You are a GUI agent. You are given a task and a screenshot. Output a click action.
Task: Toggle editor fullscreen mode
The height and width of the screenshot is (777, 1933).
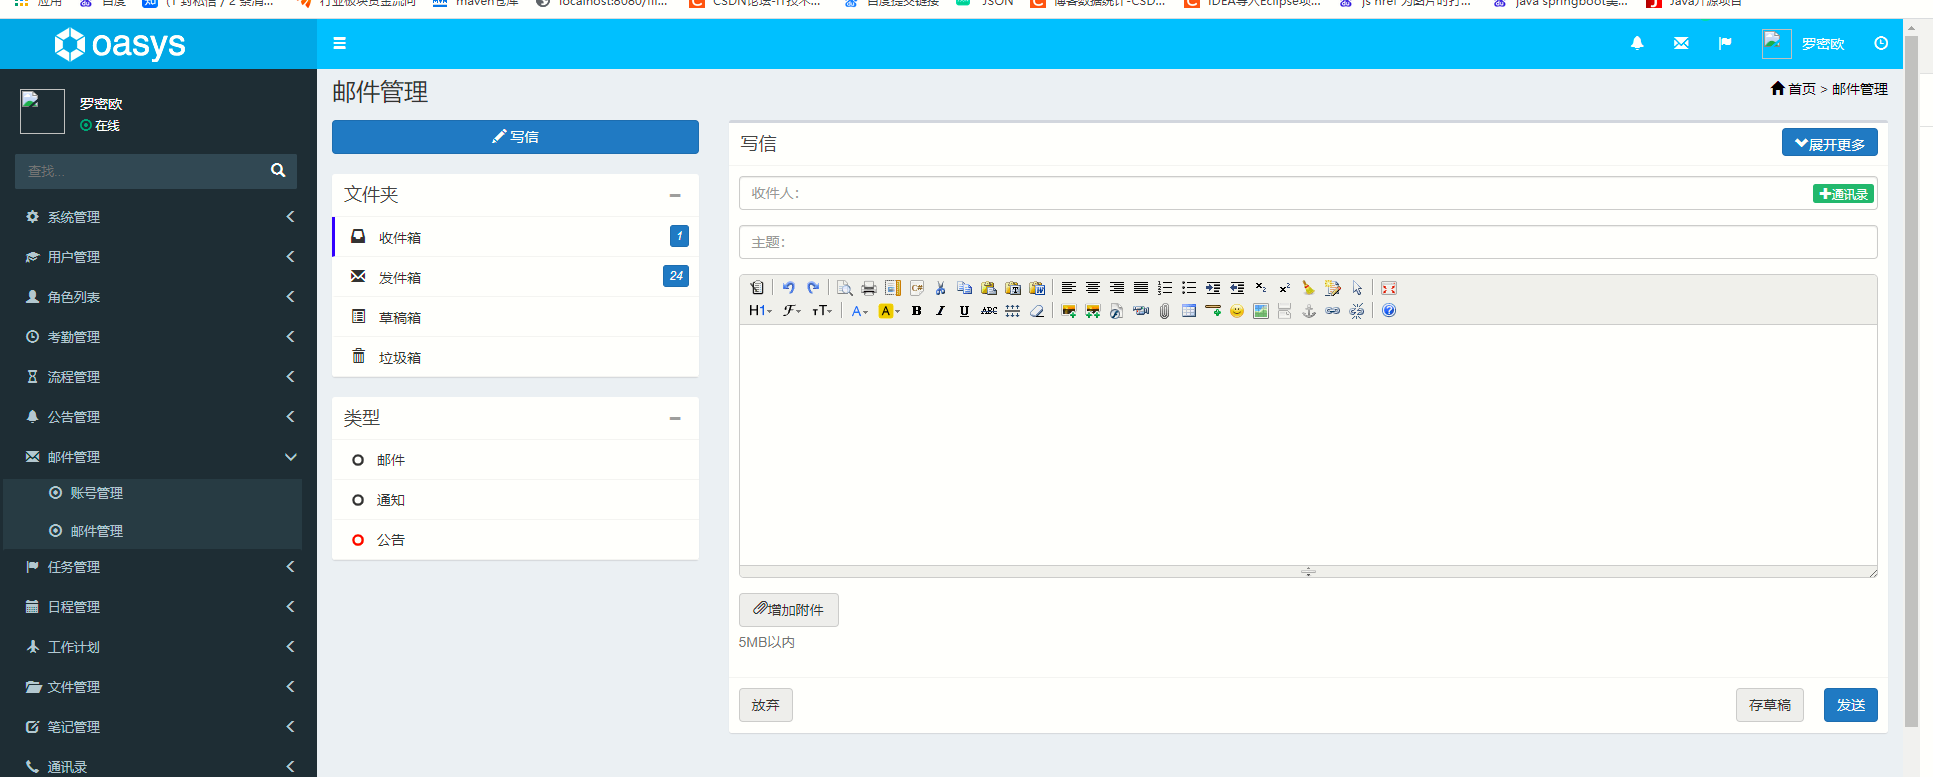pyautogui.click(x=1389, y=288)
